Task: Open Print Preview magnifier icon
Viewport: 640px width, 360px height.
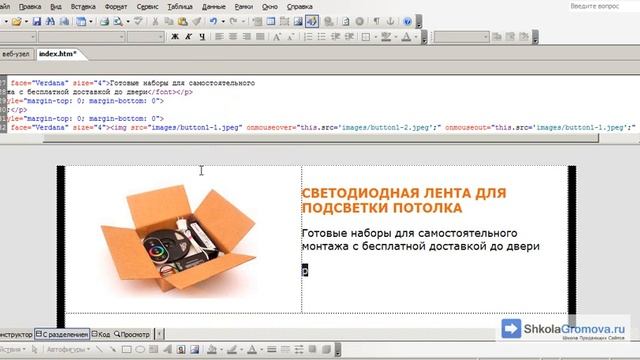Action: 118,22
